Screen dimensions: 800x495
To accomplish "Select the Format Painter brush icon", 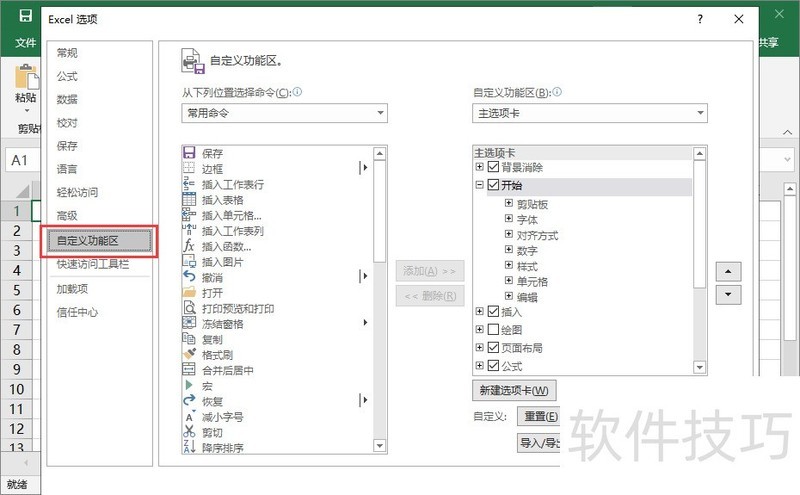I will coord(189,354).
